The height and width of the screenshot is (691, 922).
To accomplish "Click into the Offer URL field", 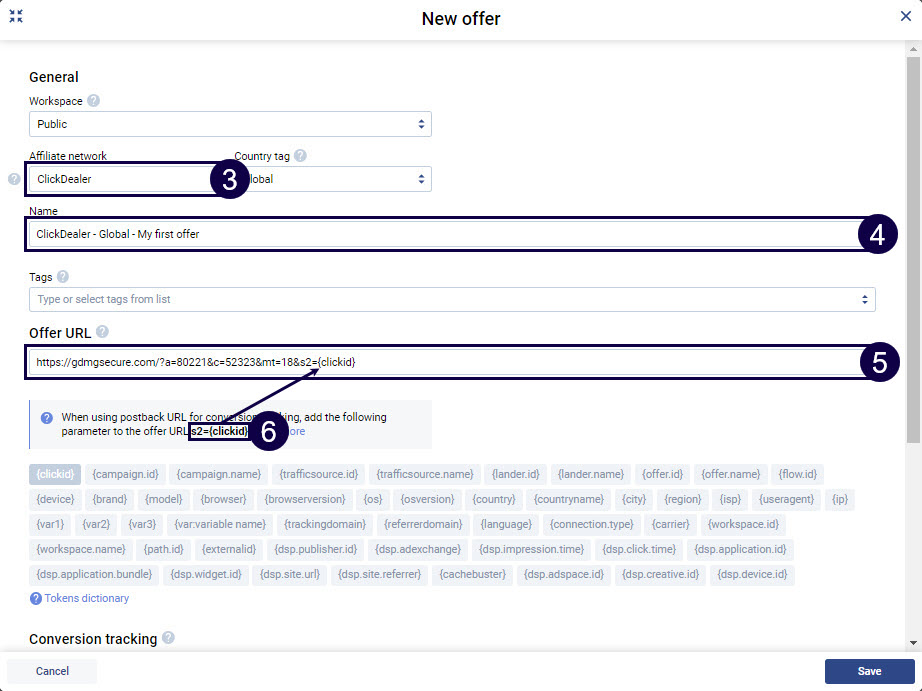I will [440, 362].
